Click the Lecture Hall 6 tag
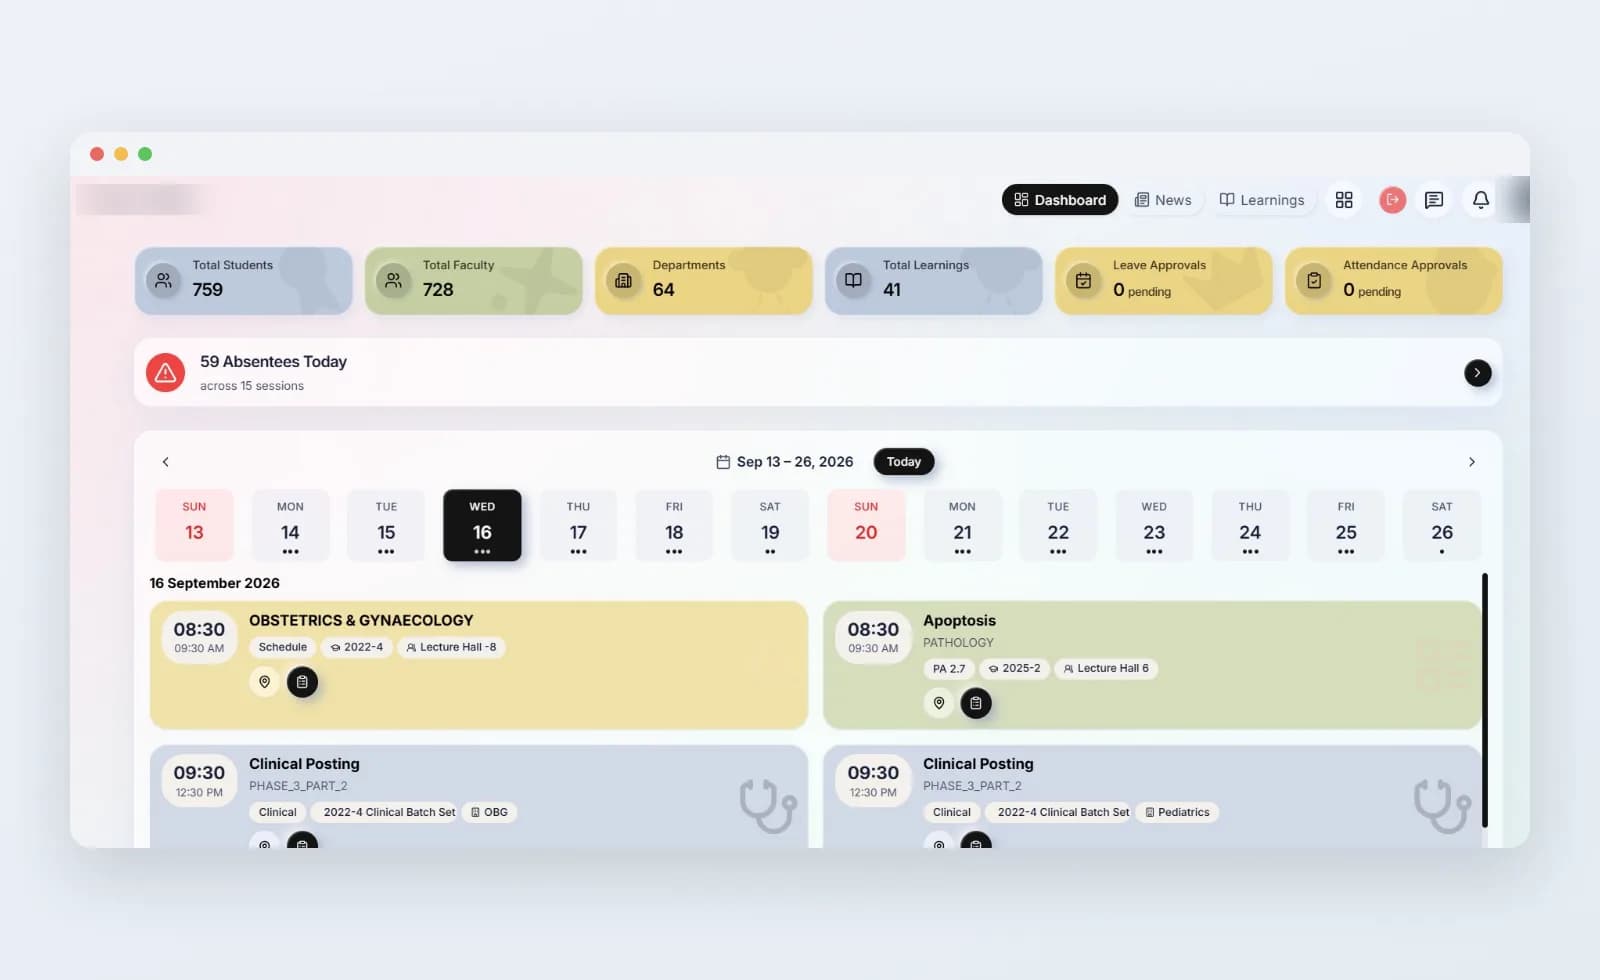Viewport: 1600px width, 980px height. point(1106,668)
